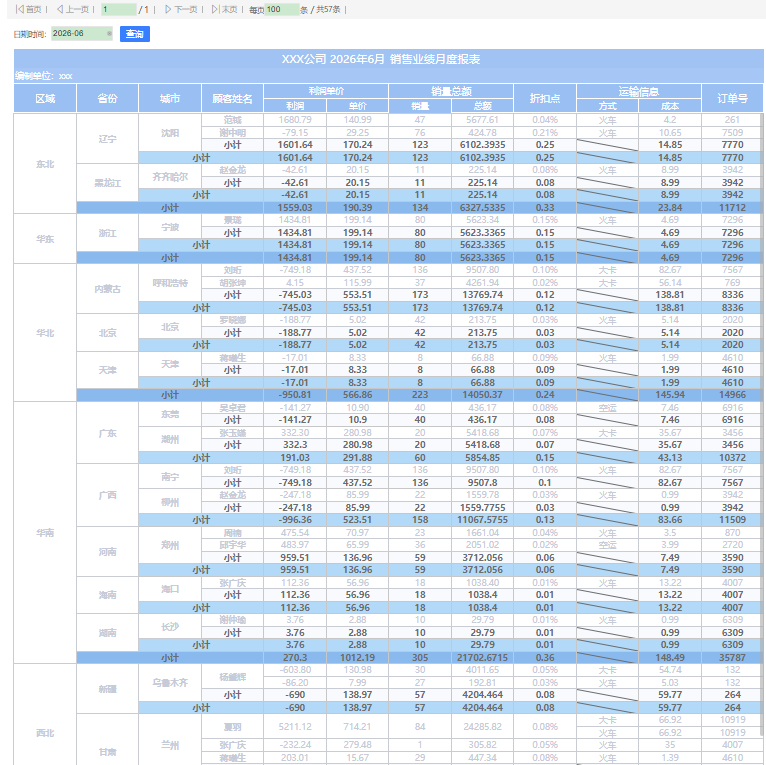The height and width of the screenshot is (765, 766).
Task: Click the 折扣点 column header
Action: tap(545, 98)
